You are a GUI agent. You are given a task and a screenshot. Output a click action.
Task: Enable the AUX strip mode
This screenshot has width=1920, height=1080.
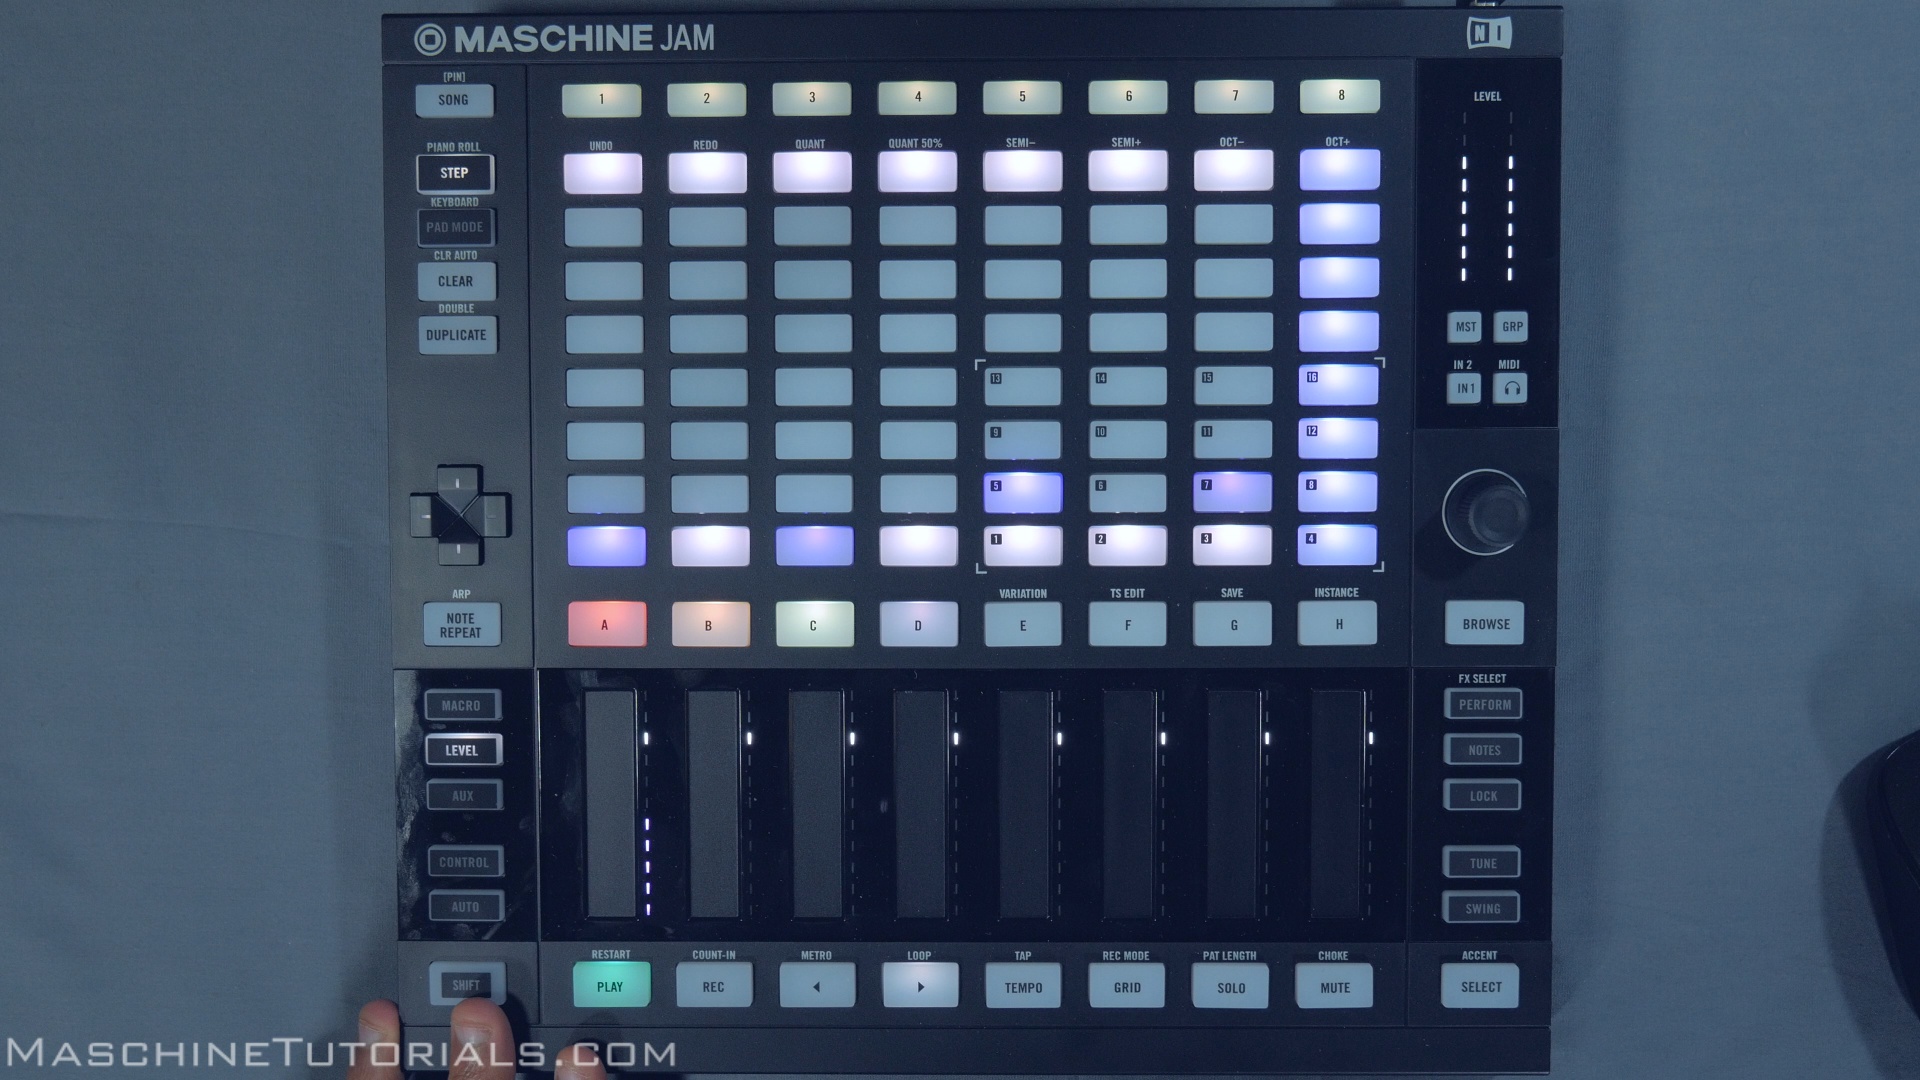(x=464, y=796)
